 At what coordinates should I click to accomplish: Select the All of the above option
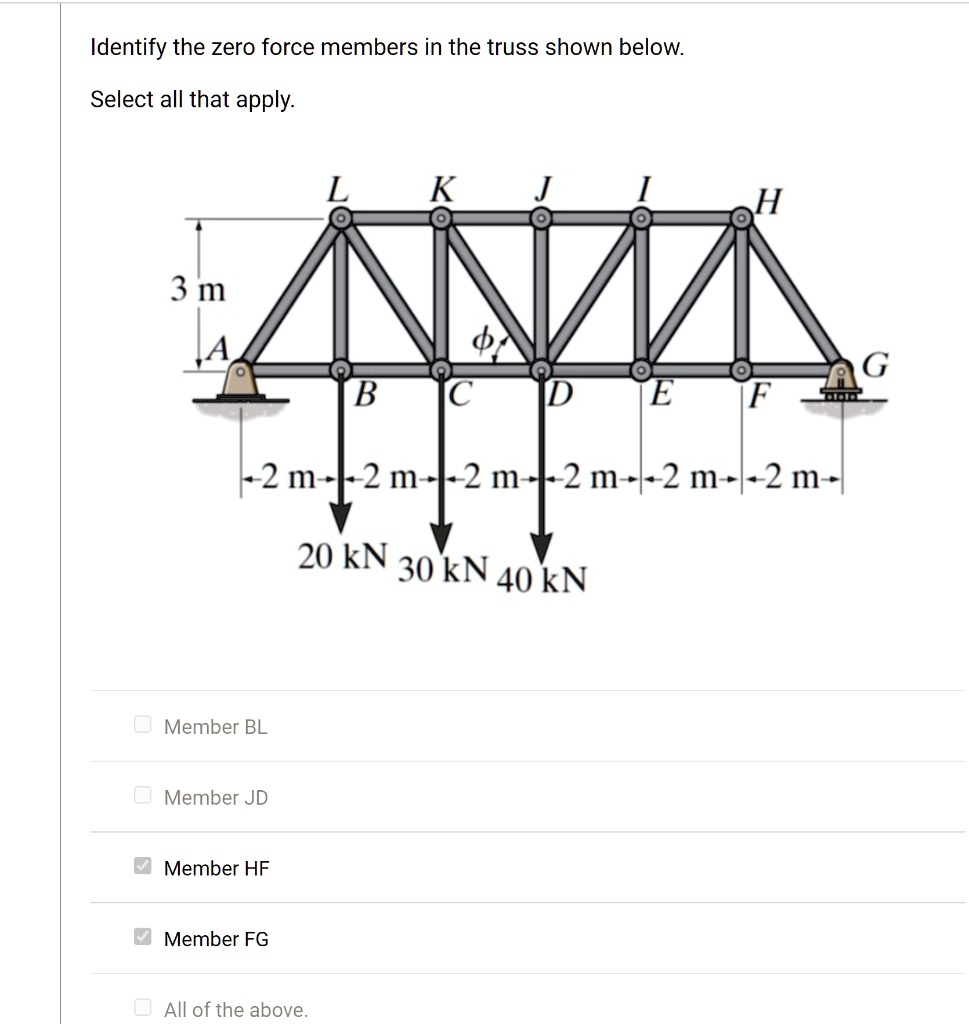[142, 1006]
